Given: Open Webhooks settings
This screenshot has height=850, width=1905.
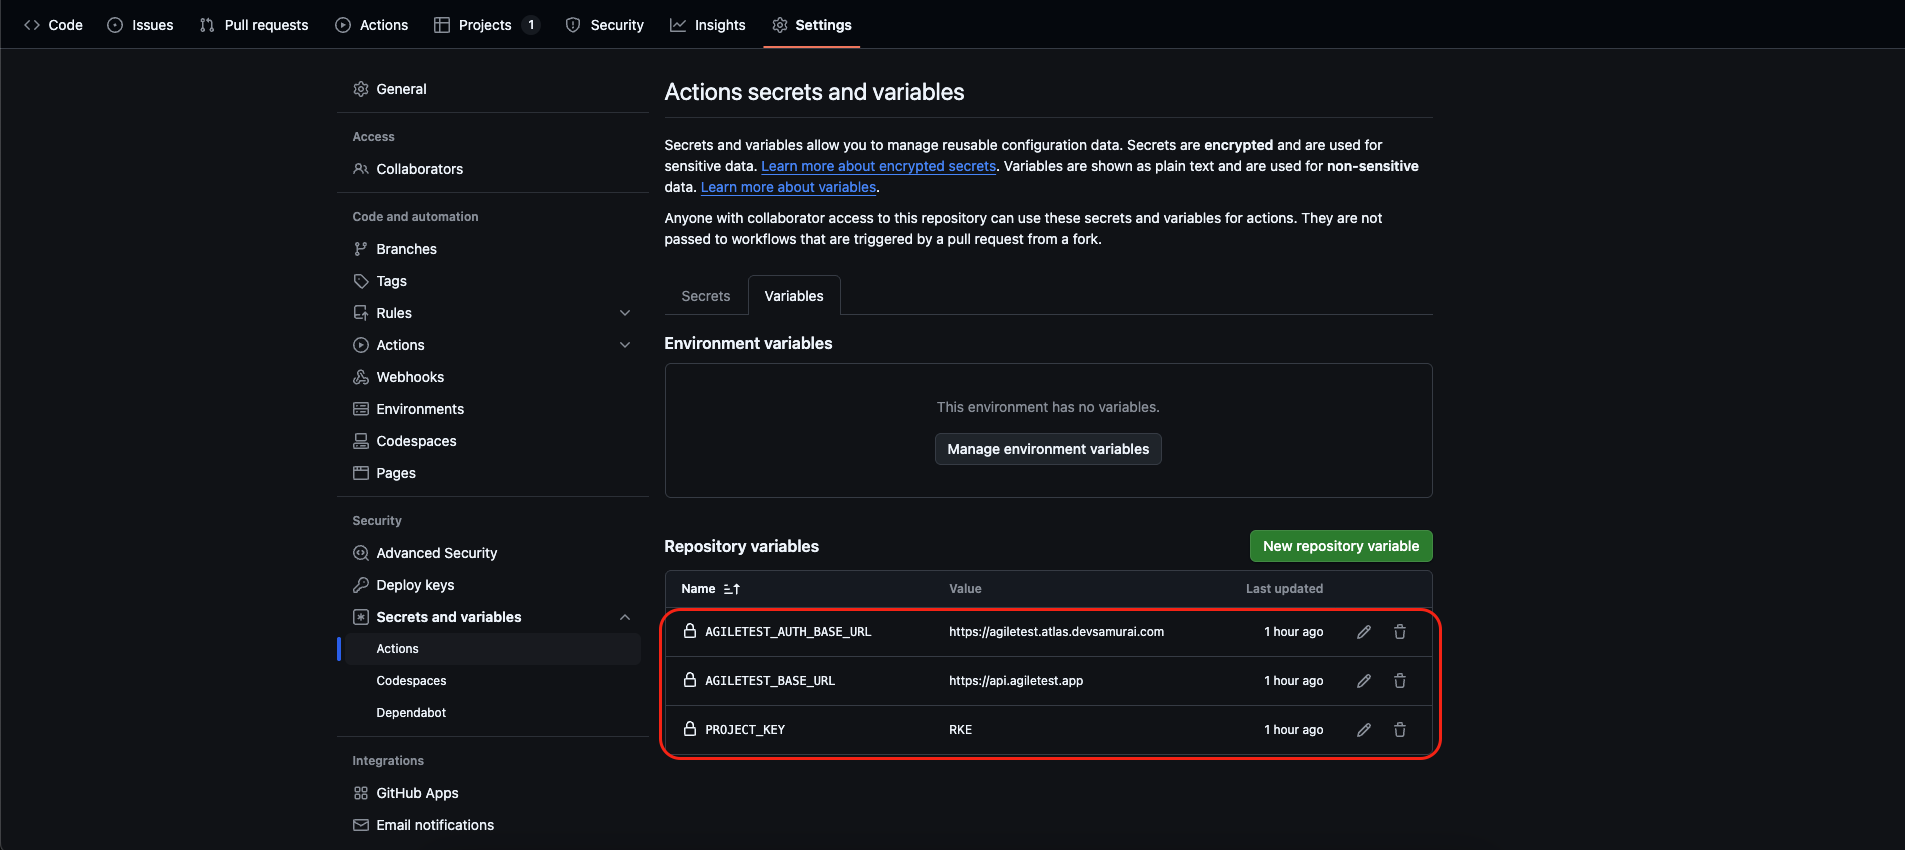Looking at the screenshot, I should [x=492, y=377].
